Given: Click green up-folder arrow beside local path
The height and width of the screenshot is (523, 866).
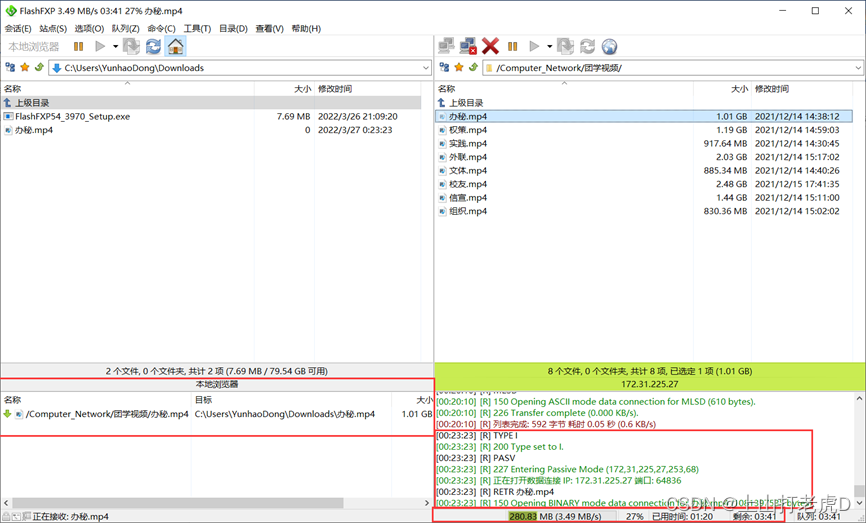Looking at the screenshot, I should pyautogui.click(x=39, y=68).
